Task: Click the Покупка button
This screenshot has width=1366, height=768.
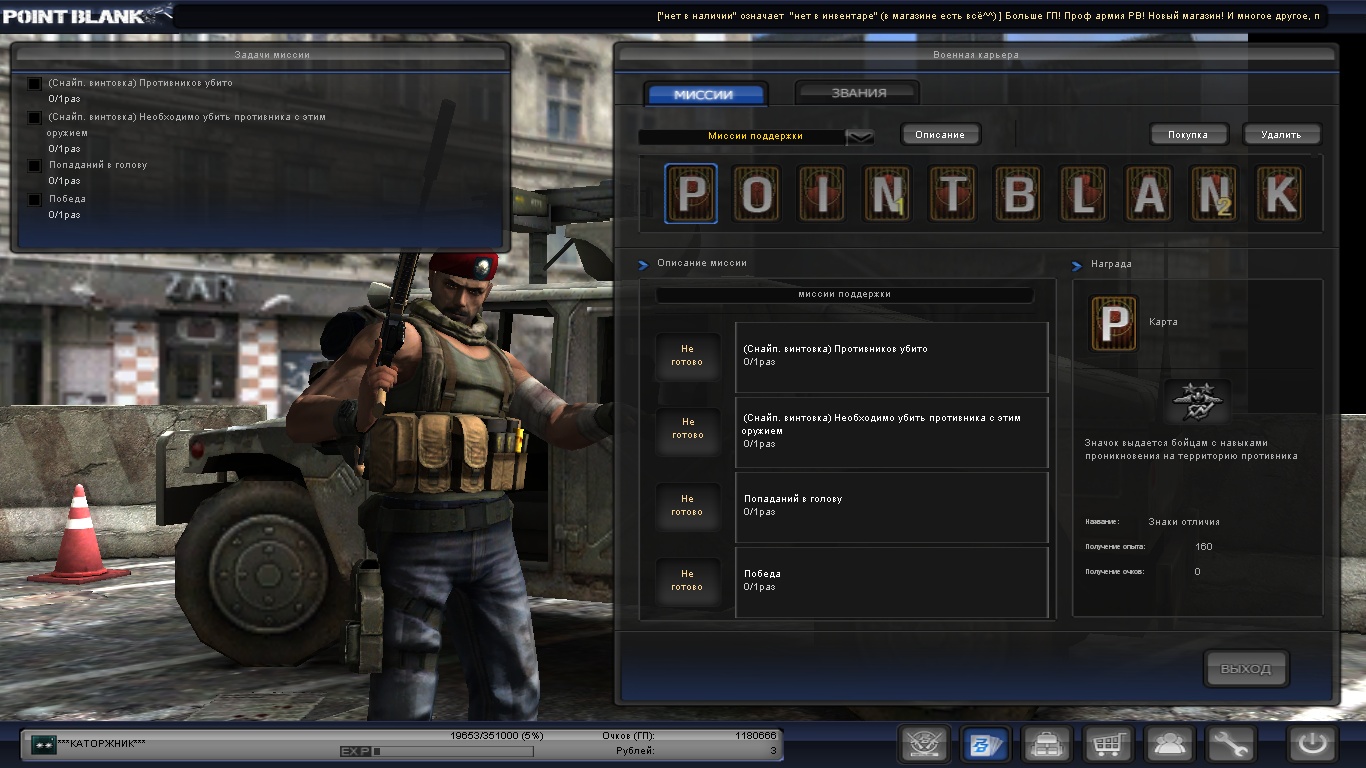Action: (1188, 135)
